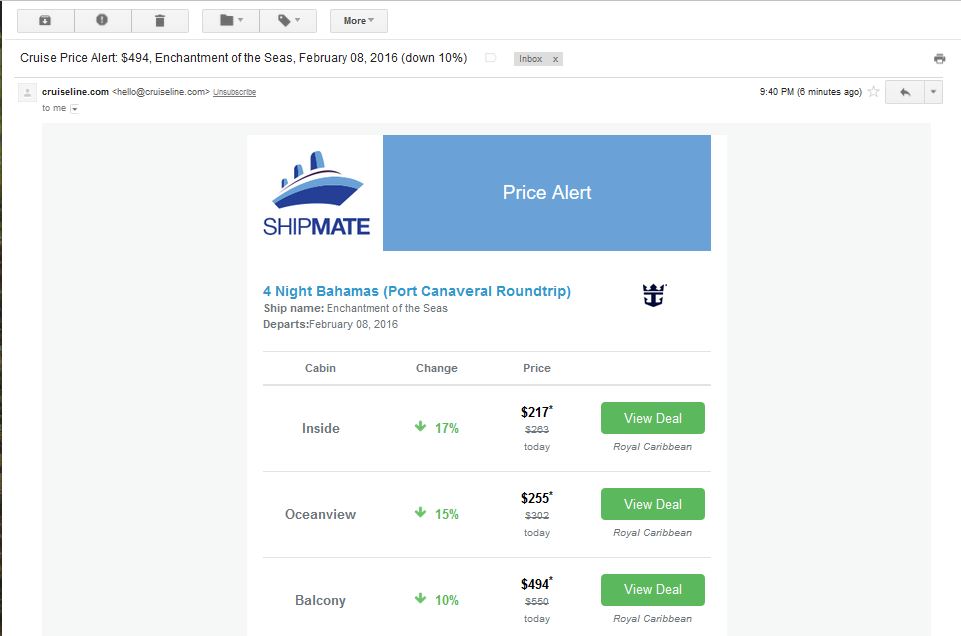Screen dimensions: 961x636
Task: Click the Unsubscribe link
Action: coord(235,92)
